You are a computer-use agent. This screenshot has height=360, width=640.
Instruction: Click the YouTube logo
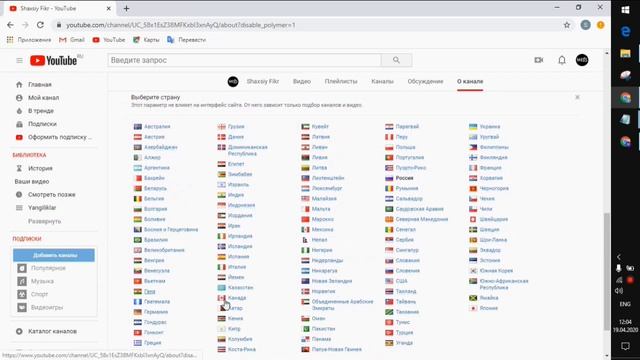click(53, 60)
